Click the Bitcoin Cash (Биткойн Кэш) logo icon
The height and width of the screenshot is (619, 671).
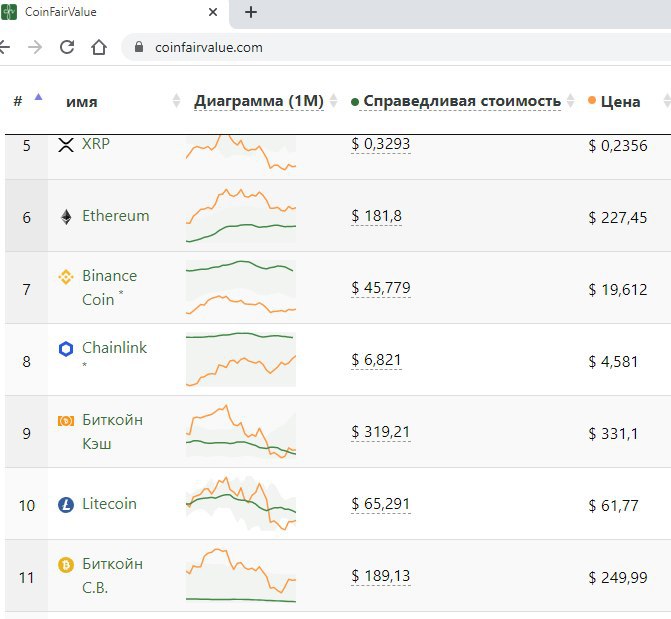point(66,421)
